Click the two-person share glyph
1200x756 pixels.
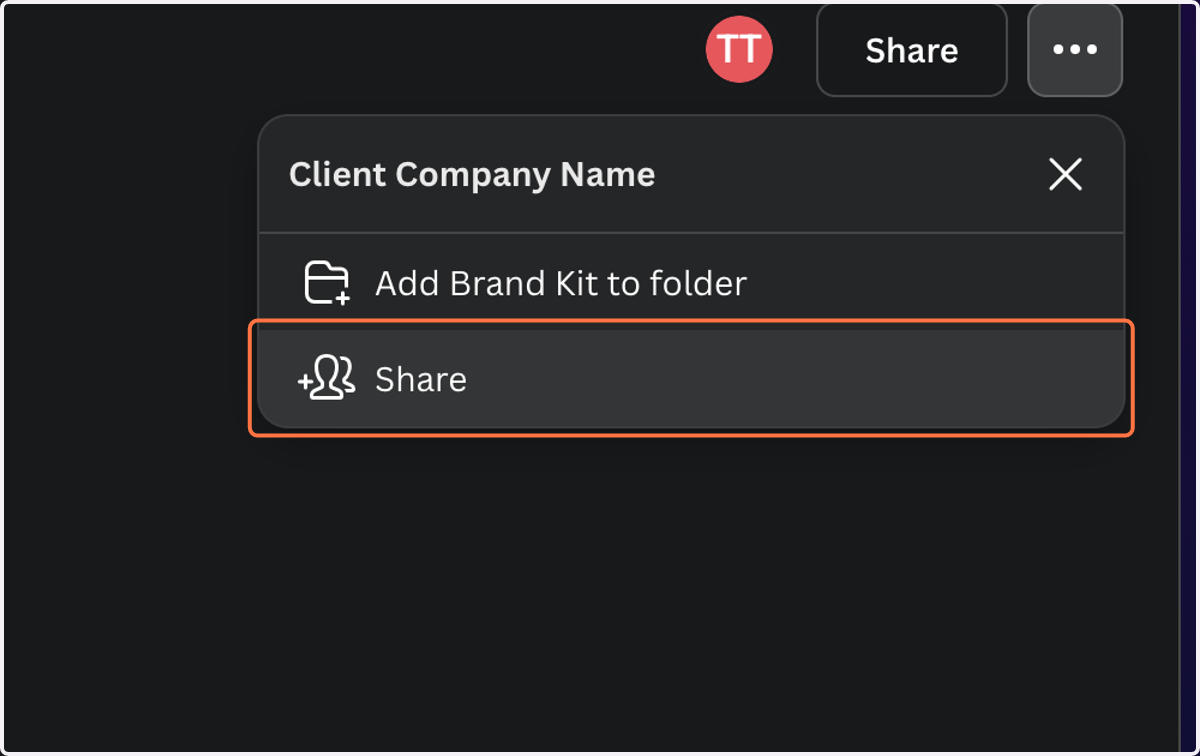tap(327, 379)
